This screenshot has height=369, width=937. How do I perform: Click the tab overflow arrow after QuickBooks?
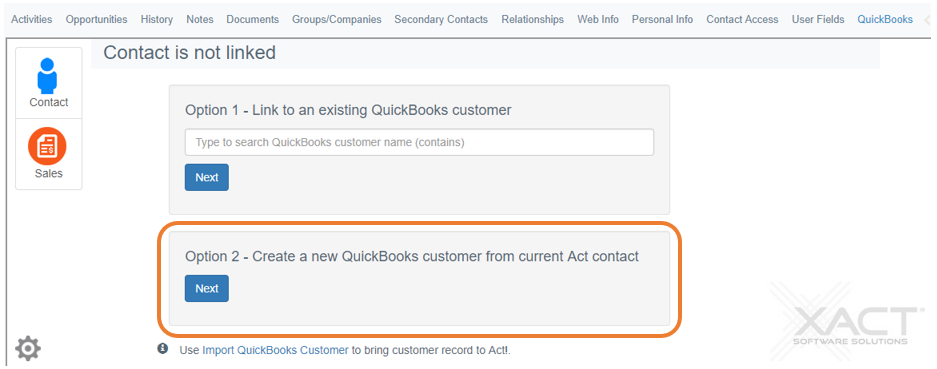[x=927, y=20]
